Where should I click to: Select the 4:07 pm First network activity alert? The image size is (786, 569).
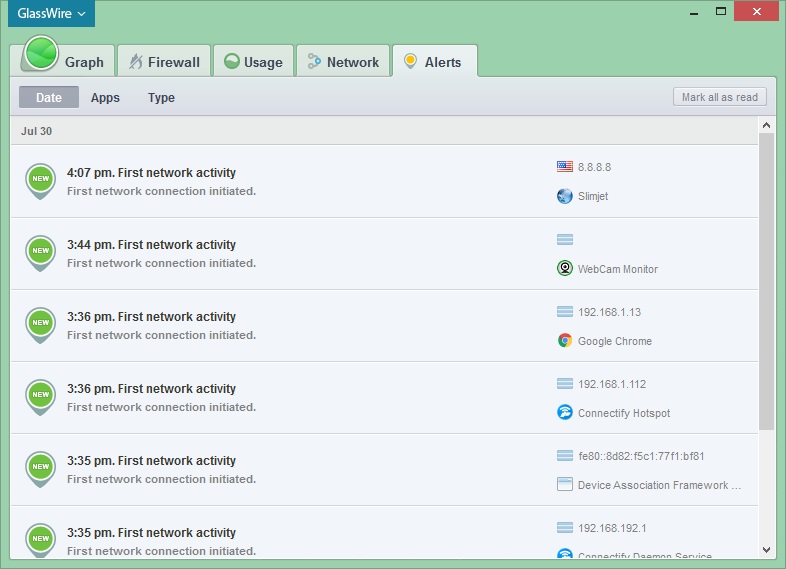[x=384, y=181]
